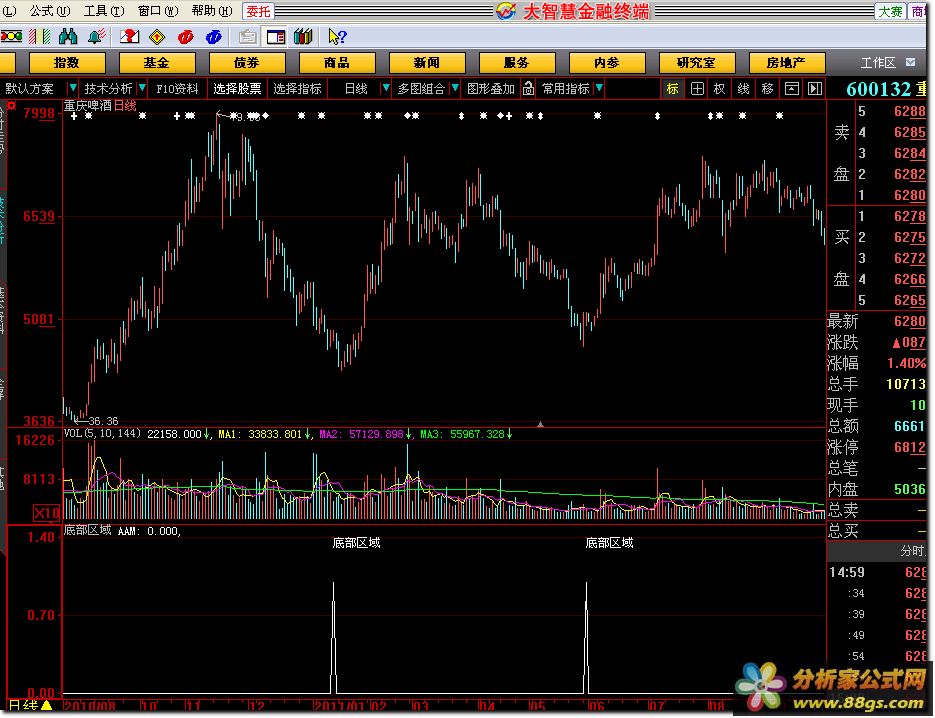The height and width of the screenshot is (718, 935).
Task: Expand the 技术分析 dropdown arrow
Action: point(142,89)
